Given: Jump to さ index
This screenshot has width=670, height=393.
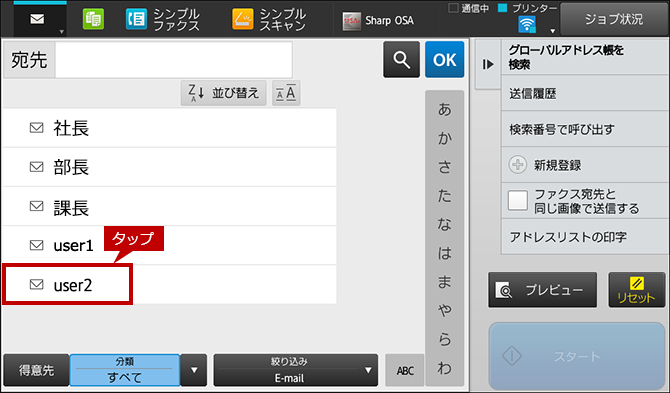Looking at the screenshot, I should (x=444, y=167).
